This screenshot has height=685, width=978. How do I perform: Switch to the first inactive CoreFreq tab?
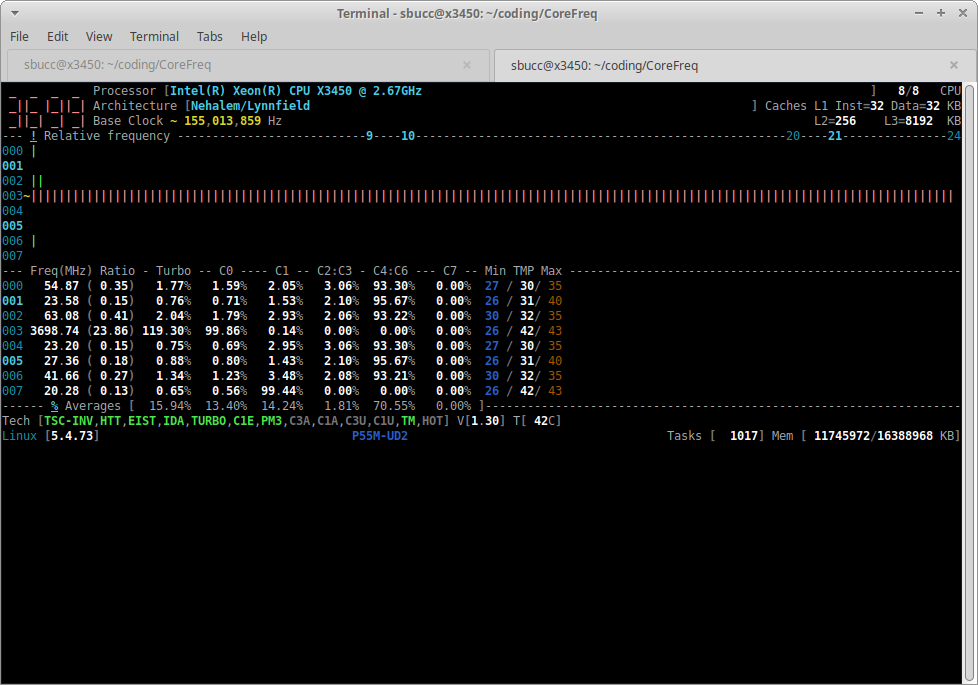[248, 65]
